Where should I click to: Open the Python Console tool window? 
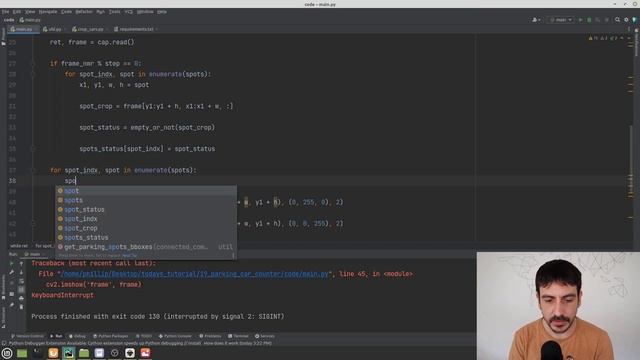pos(175,336)
